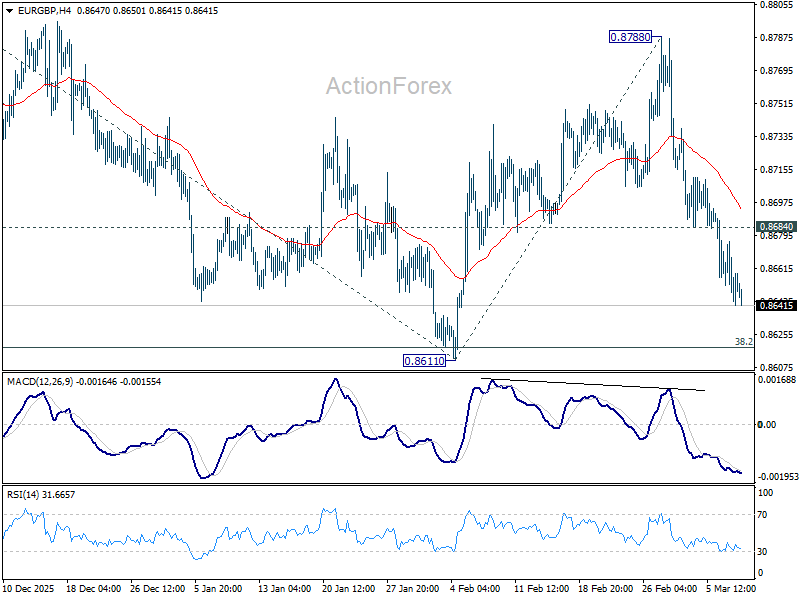
Task: Select the RSI 70 level label
Action: [762, 515]
